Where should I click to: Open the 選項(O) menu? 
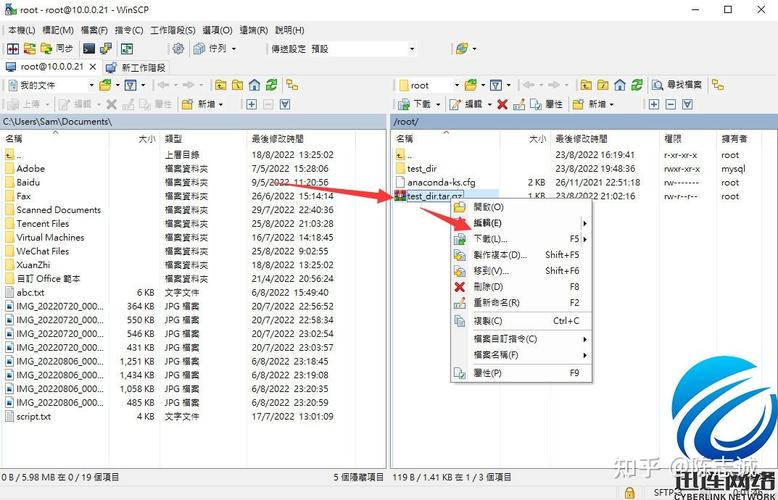218,30
